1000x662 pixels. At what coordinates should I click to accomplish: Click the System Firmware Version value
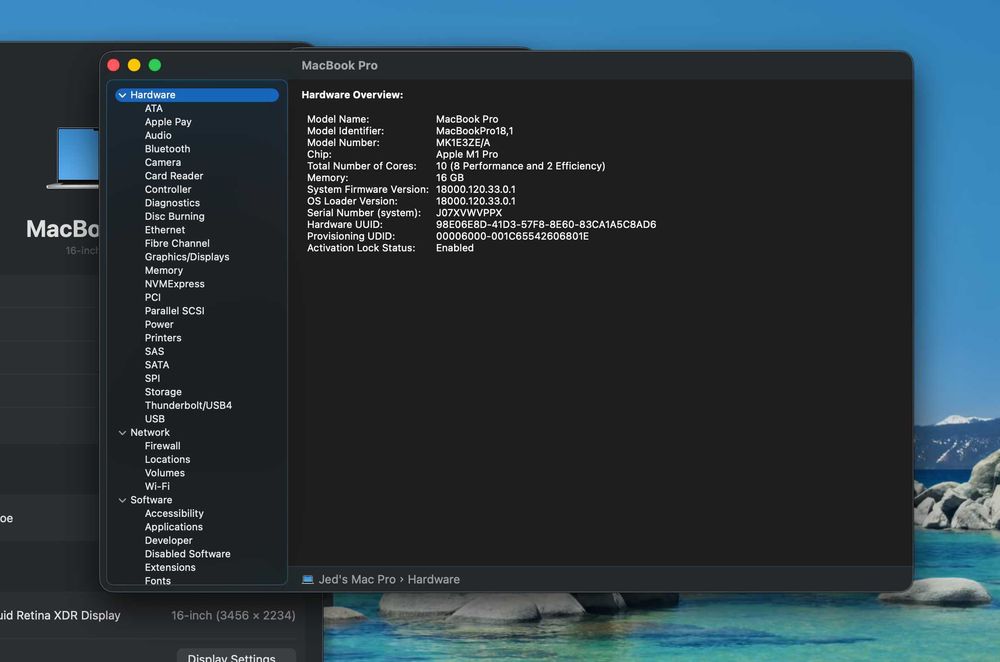point(476,189)
